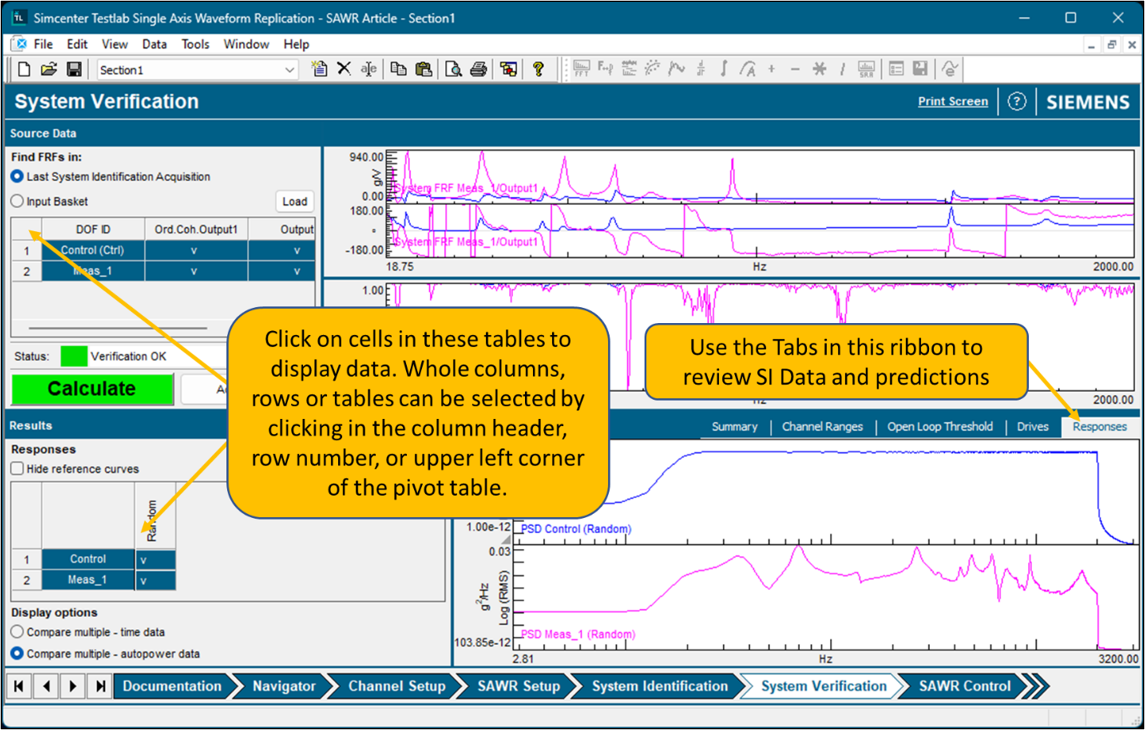This screenshot has height=731, width=1146.
Task: Open the Data menu
Action: (154, 44)
